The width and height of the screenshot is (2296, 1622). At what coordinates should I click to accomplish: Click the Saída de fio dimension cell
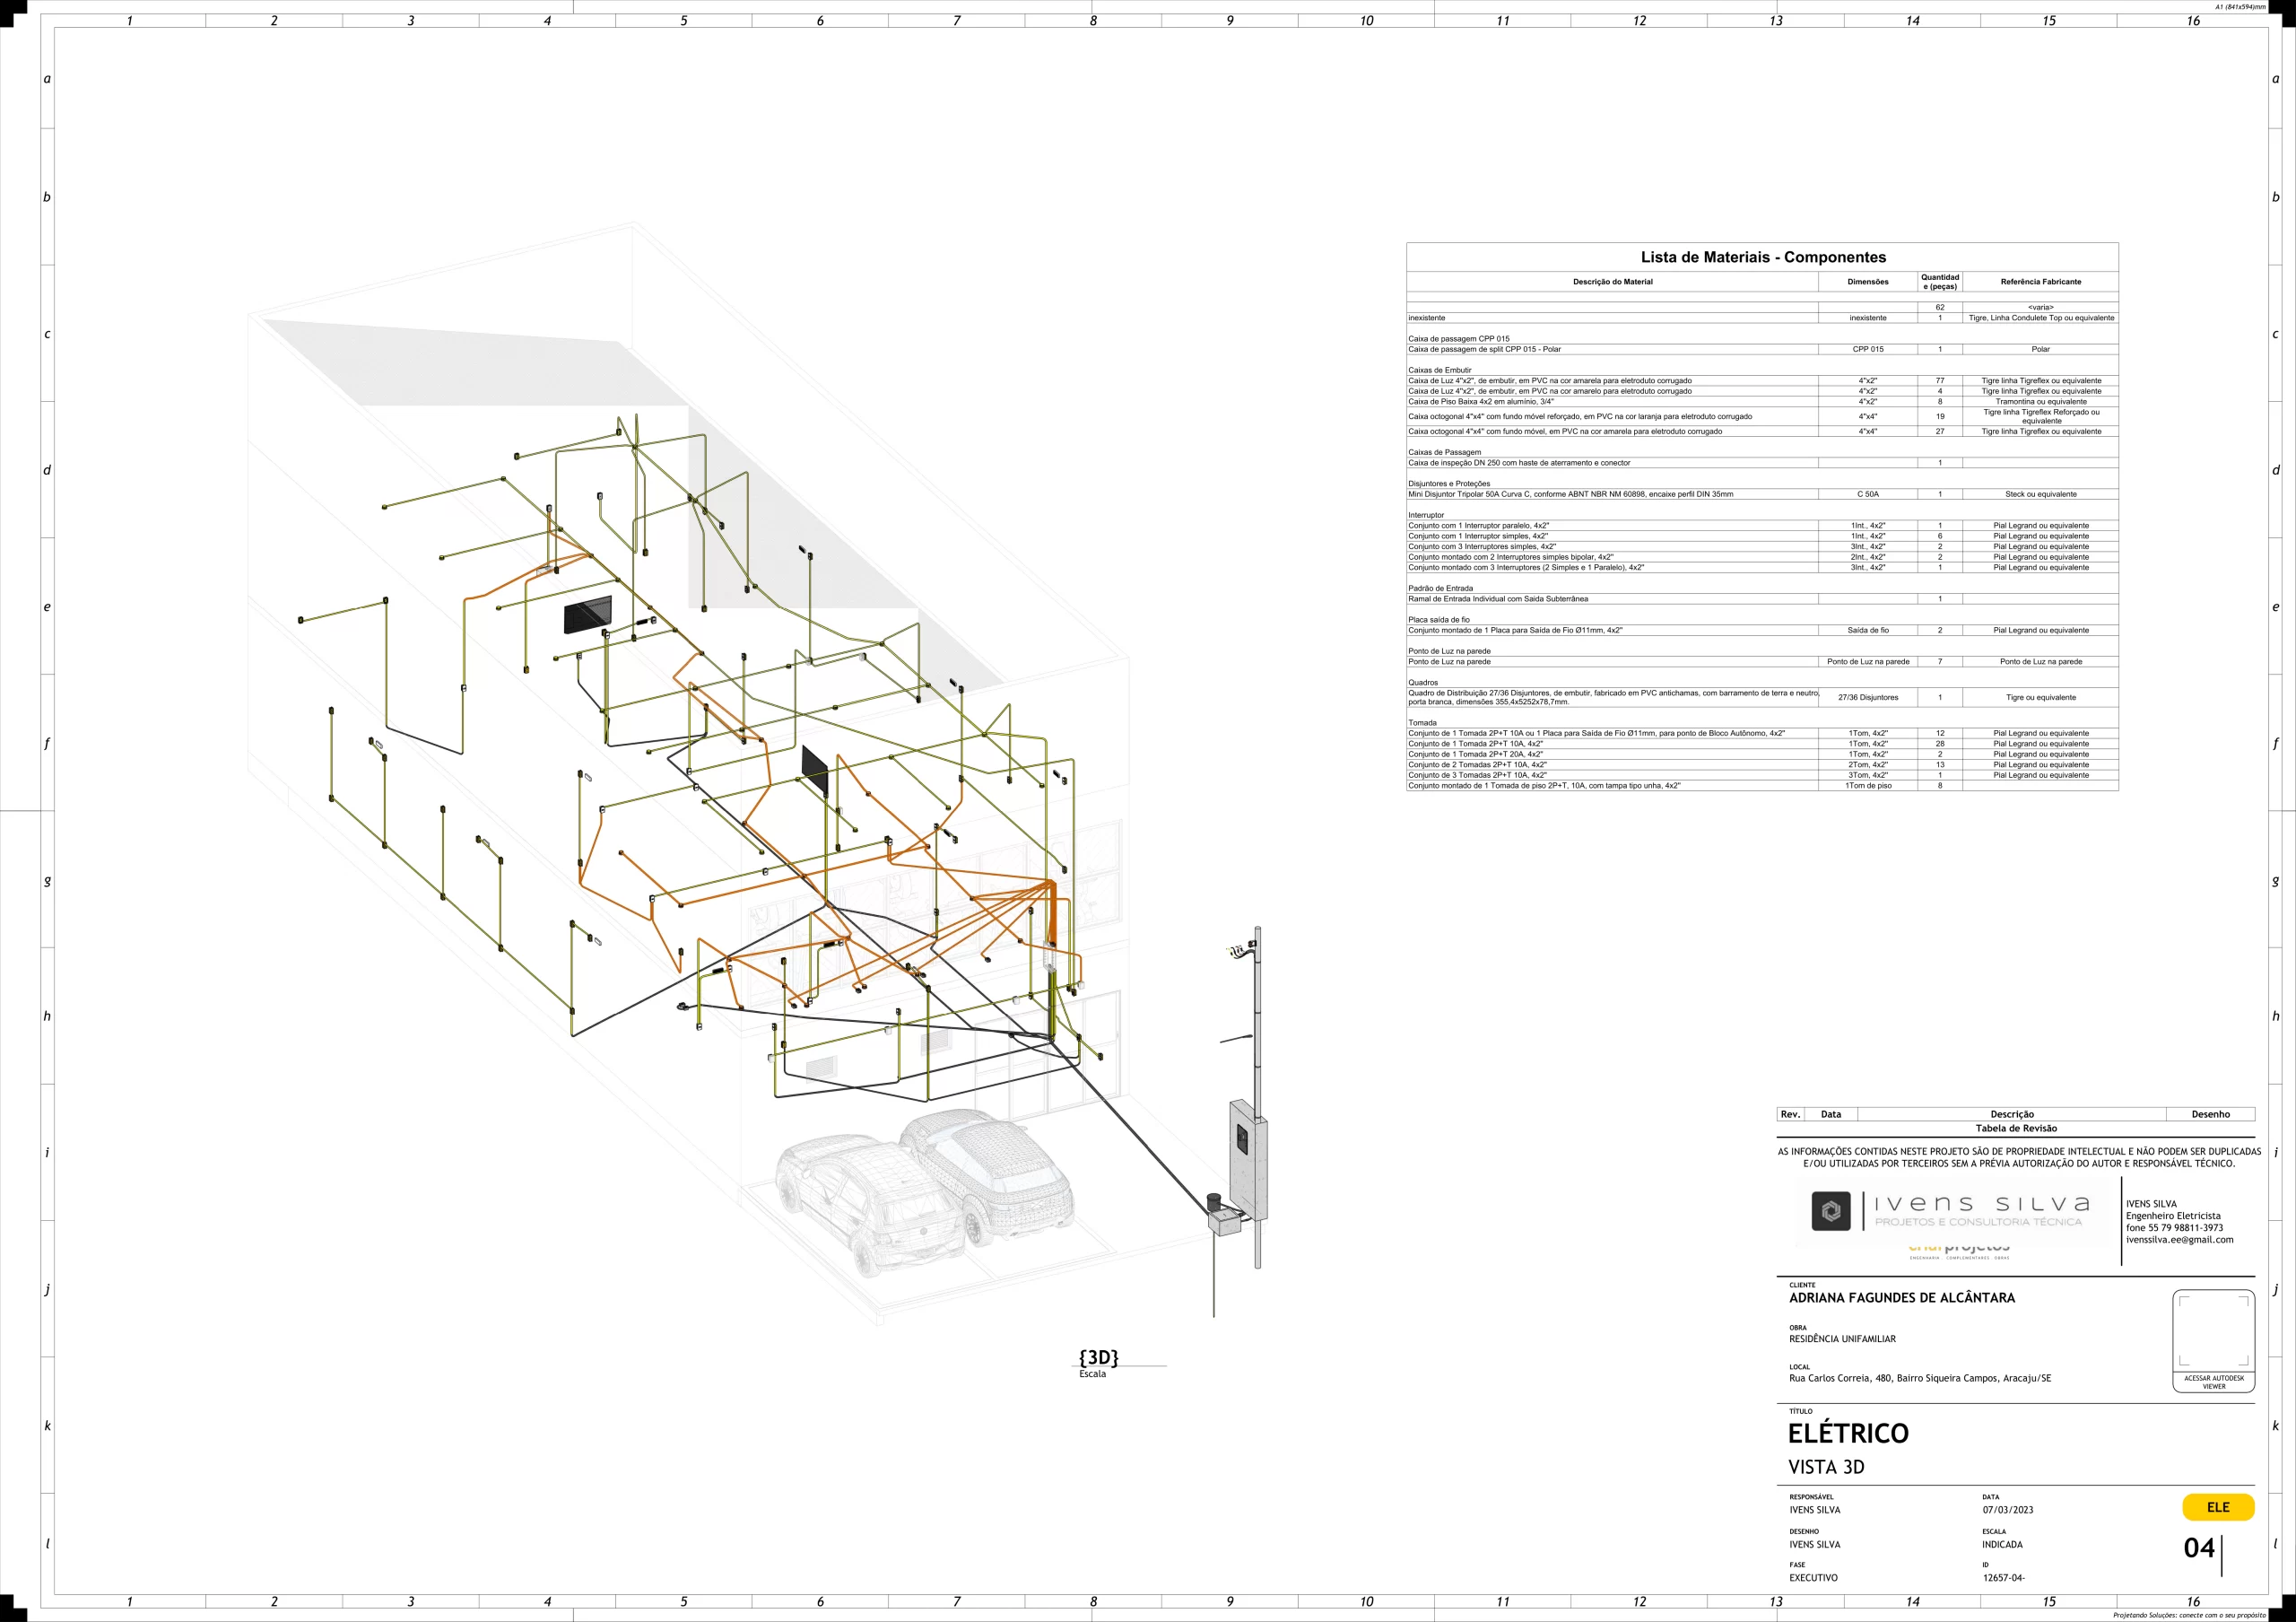tap(1868, 630)
